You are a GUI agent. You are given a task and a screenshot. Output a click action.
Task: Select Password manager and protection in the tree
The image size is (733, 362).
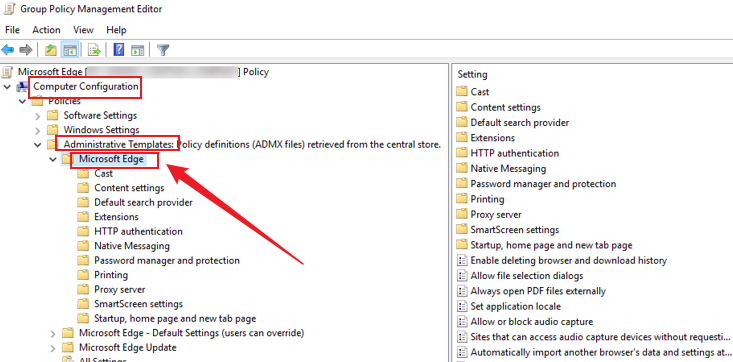[x=167, y=261]
